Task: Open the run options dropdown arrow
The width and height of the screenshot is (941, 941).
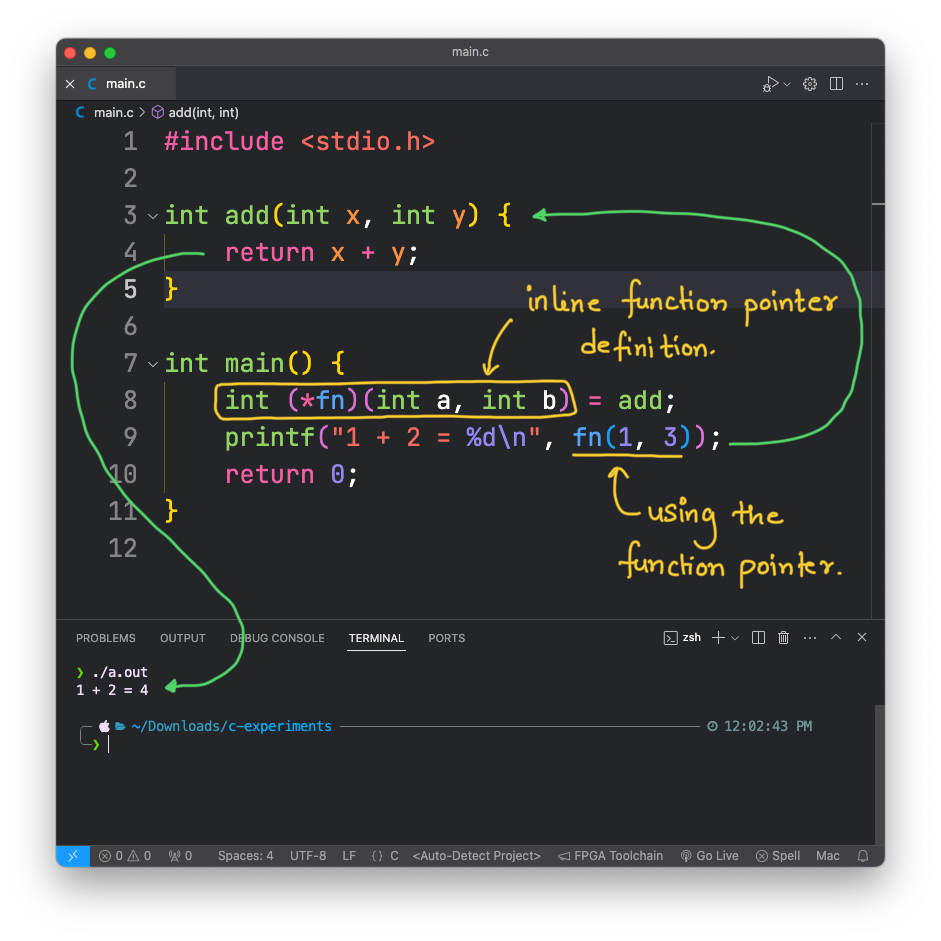Action: point(787,84)
